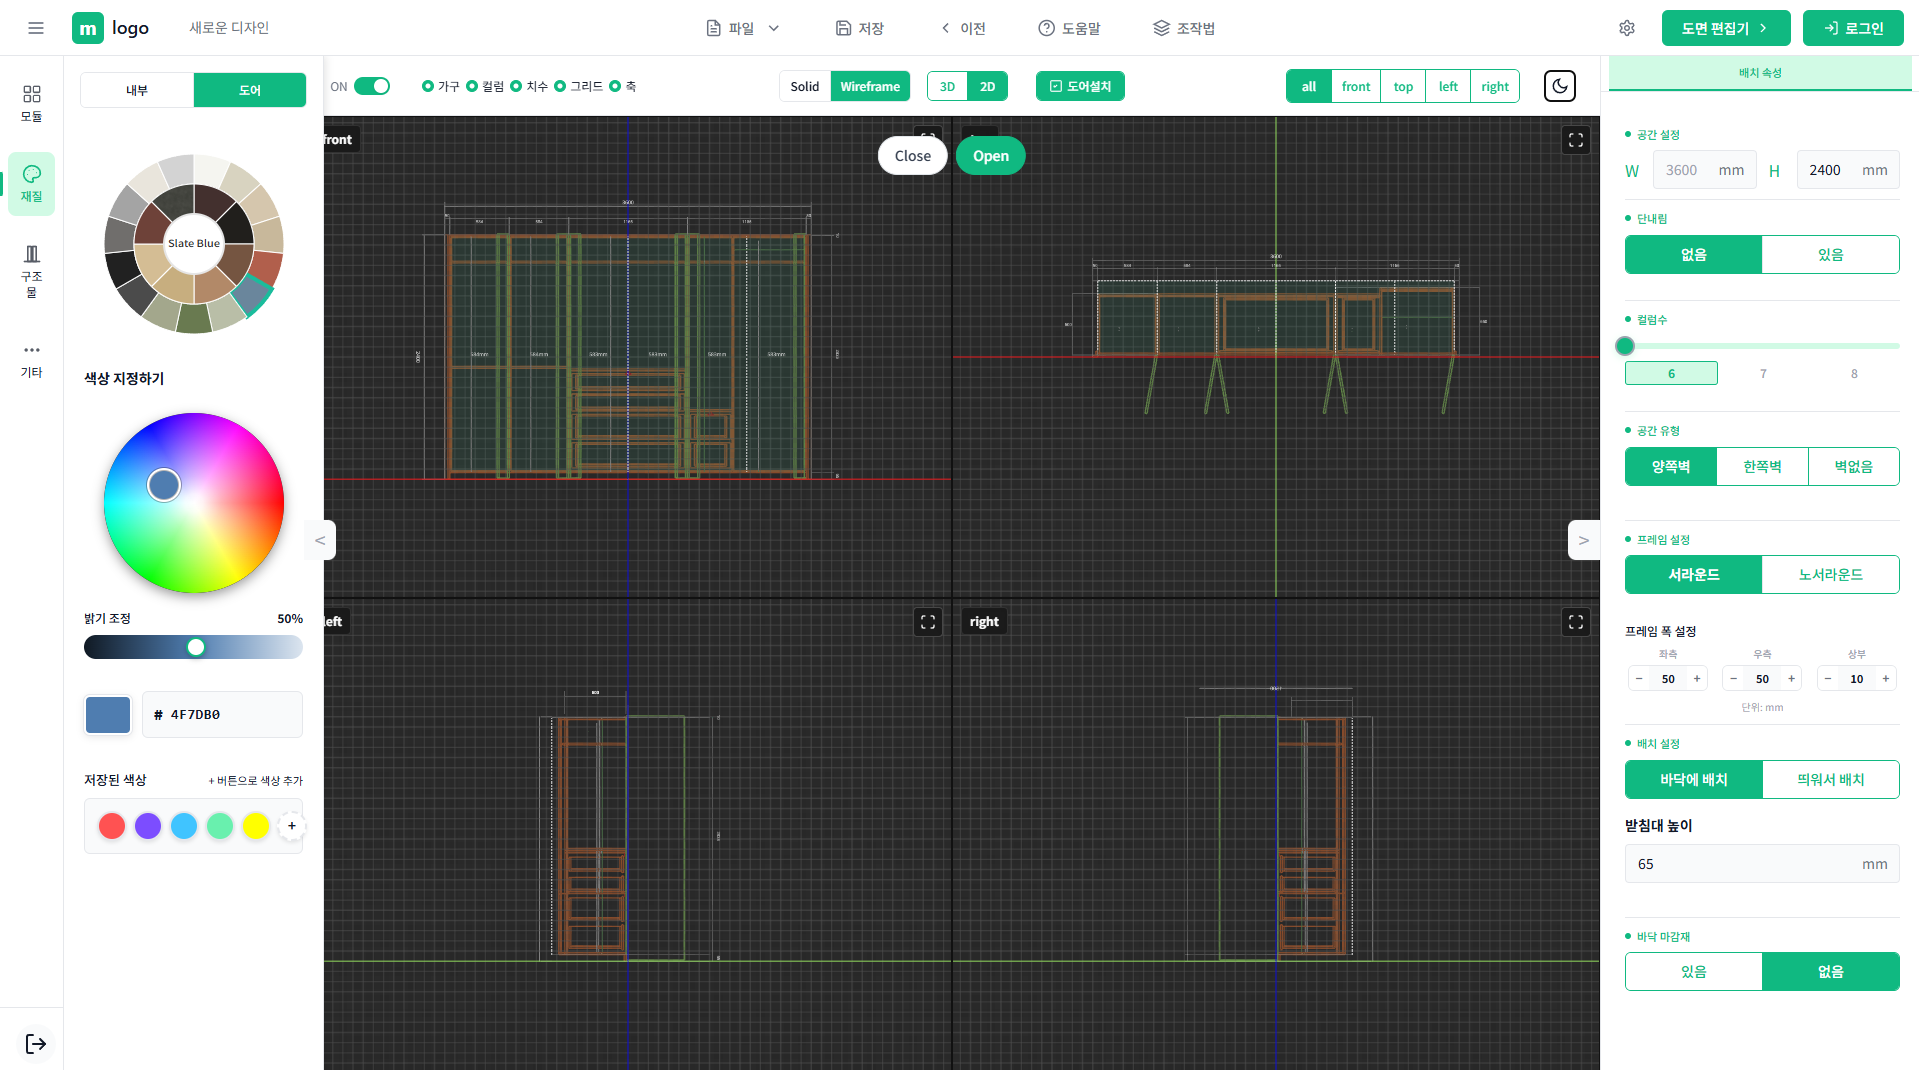
Task: Toggle dark mode moon icon
Action: coord(1560,86)
